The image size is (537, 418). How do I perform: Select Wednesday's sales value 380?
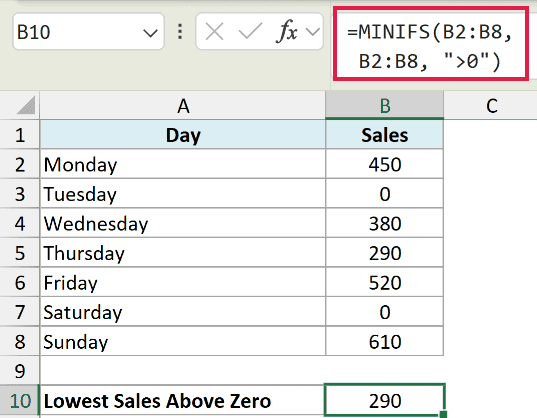tap(384, 223)
